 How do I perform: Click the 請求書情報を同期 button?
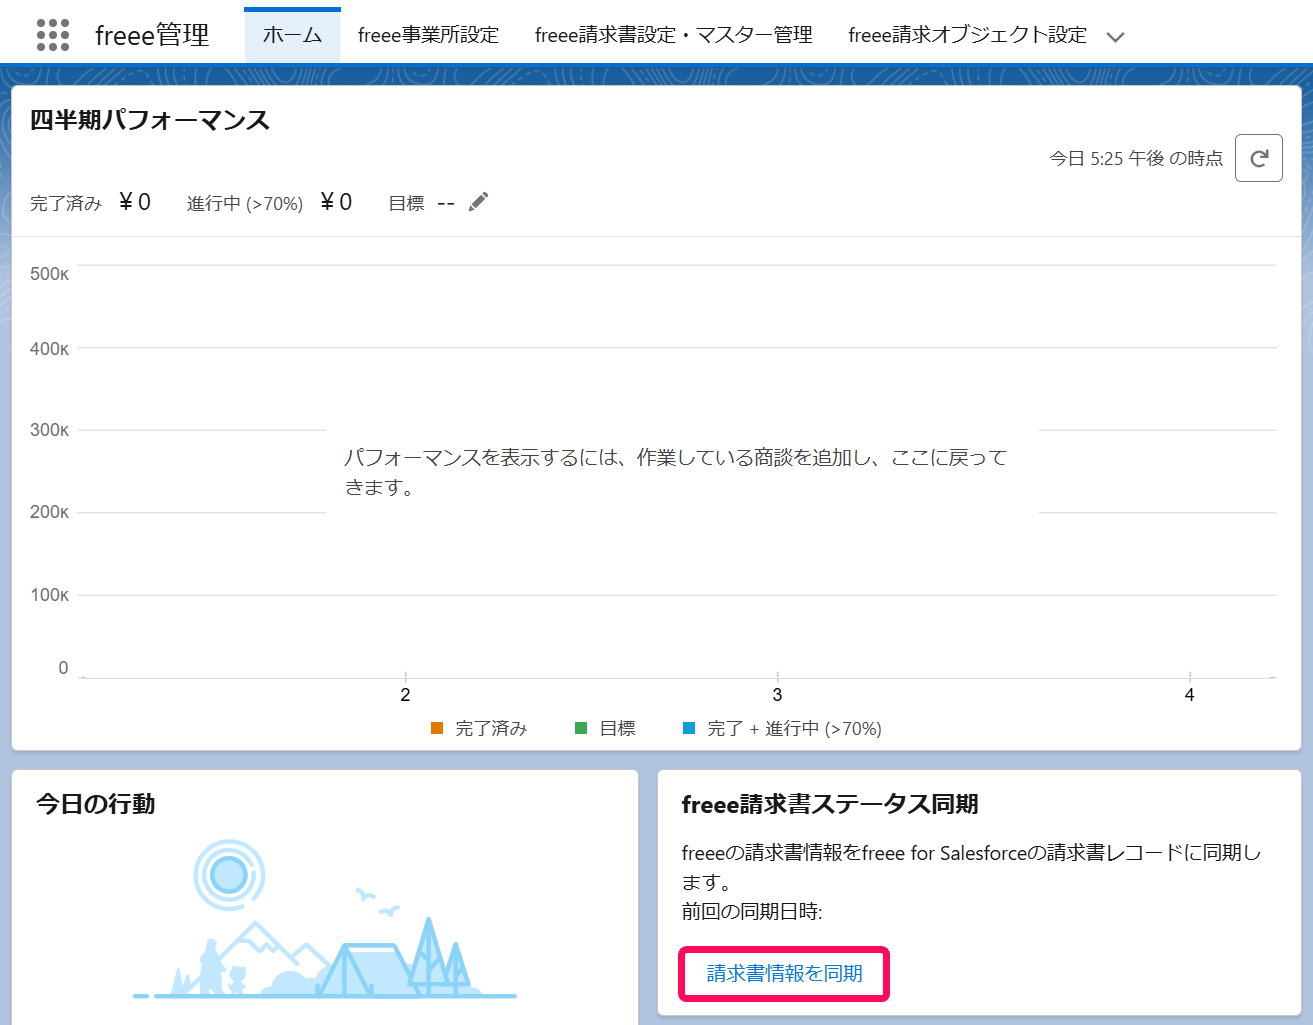(x=784, y=973)
